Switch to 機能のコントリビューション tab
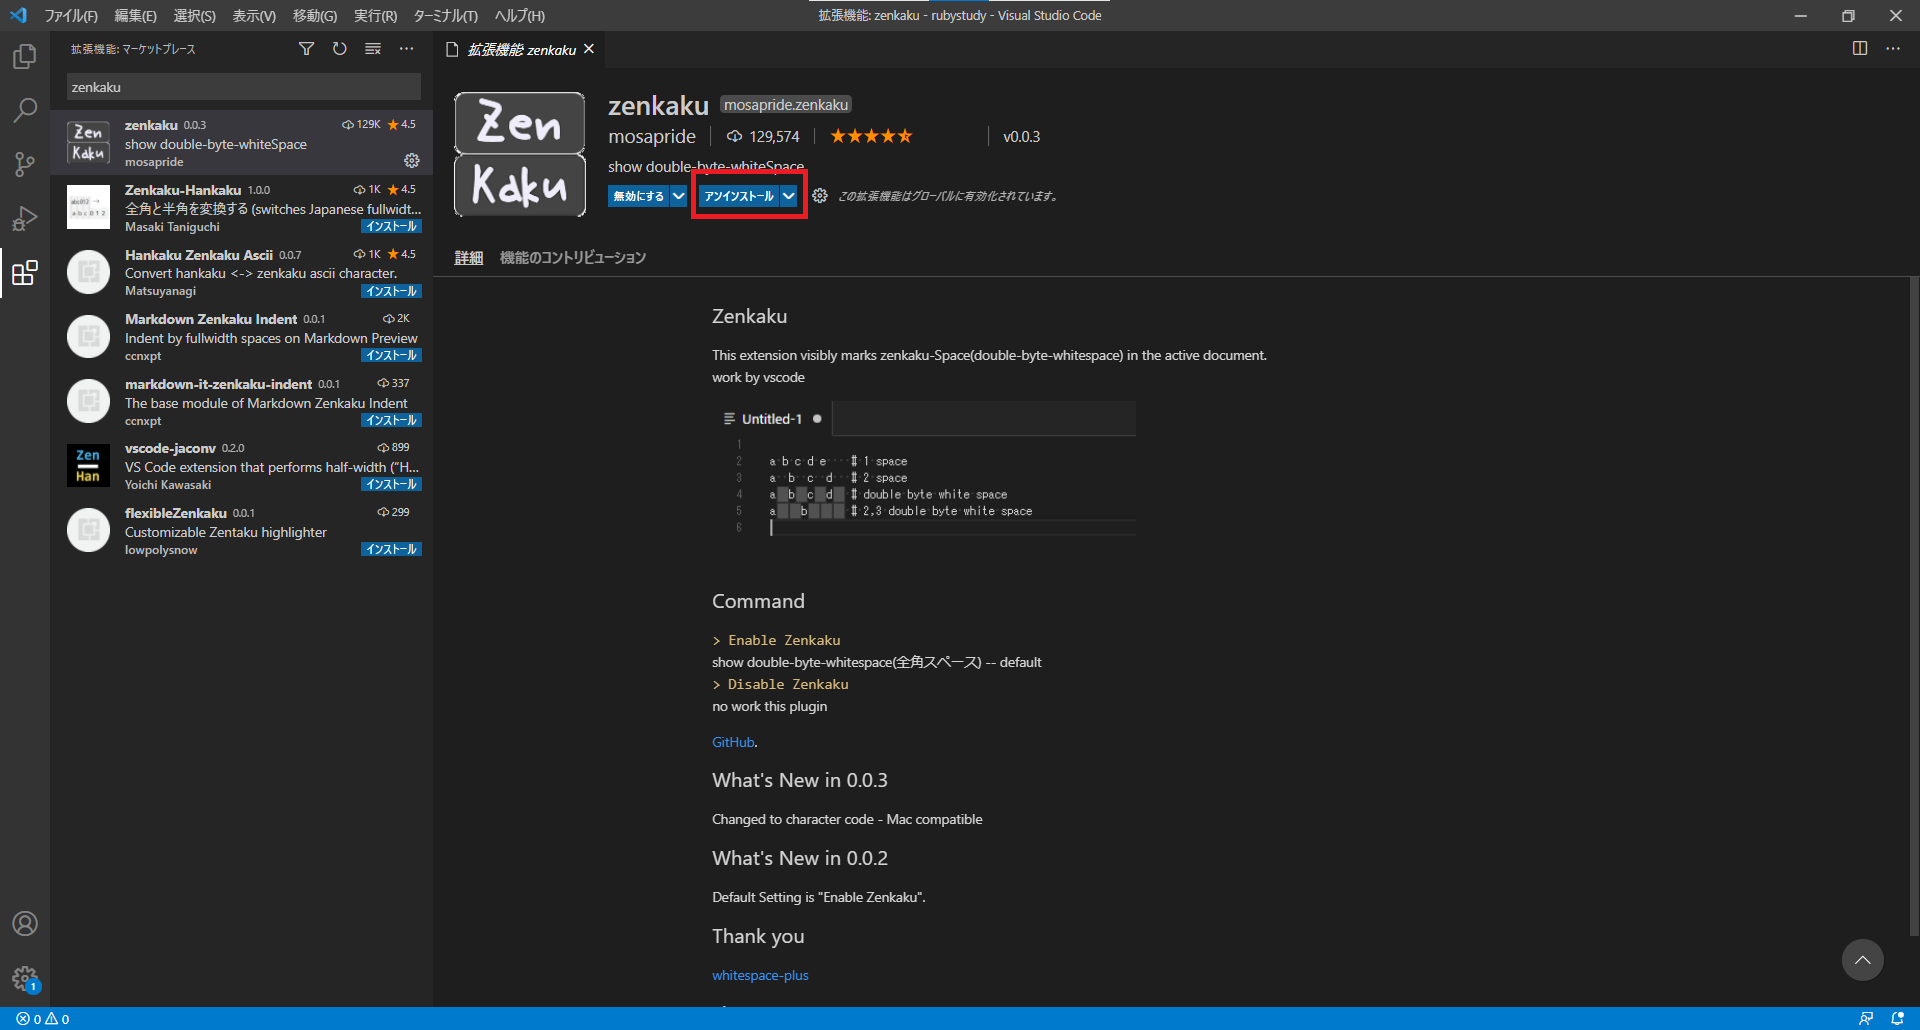1920x1030 pixels. pyautogui.click(x=573, y=258)
